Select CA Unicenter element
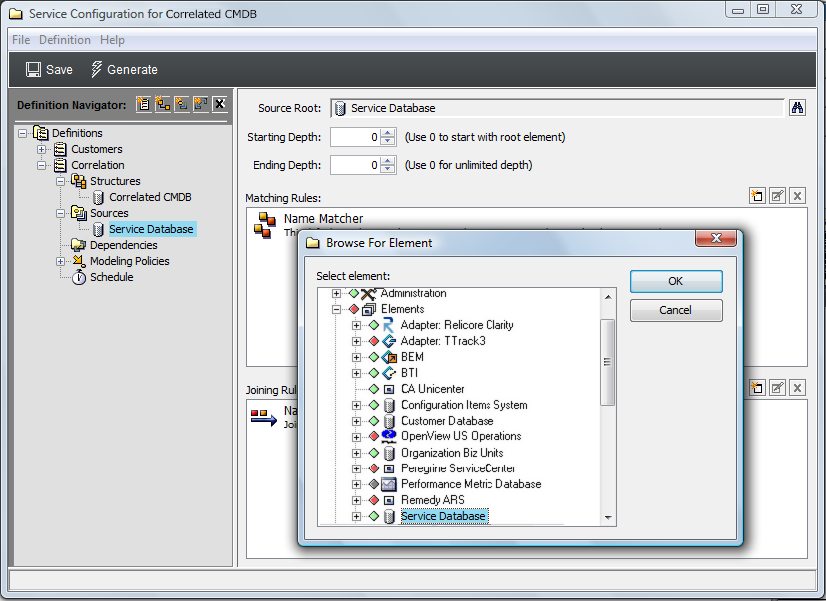The width and height of the screenshot is (826, 601). (x=432, y=389)
